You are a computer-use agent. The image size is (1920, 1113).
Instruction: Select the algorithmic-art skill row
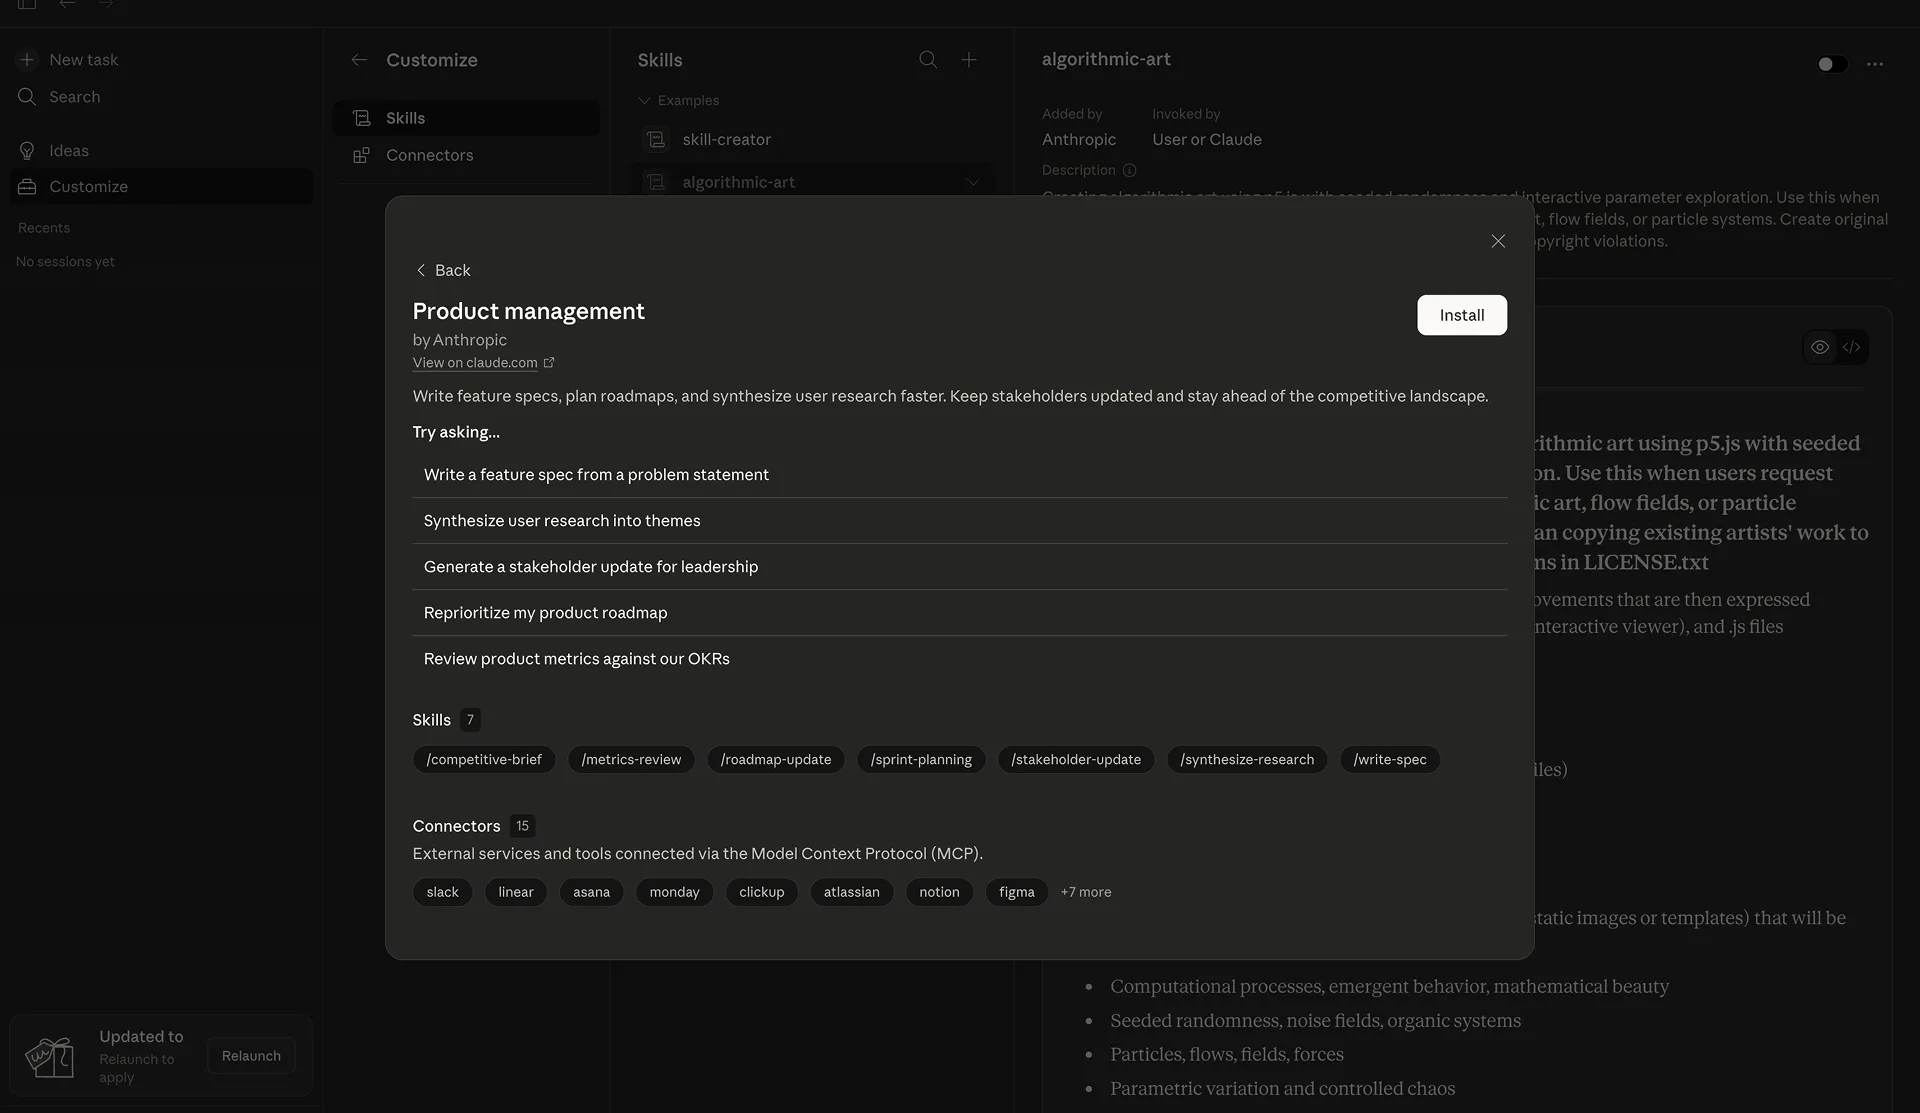(812, 182)
